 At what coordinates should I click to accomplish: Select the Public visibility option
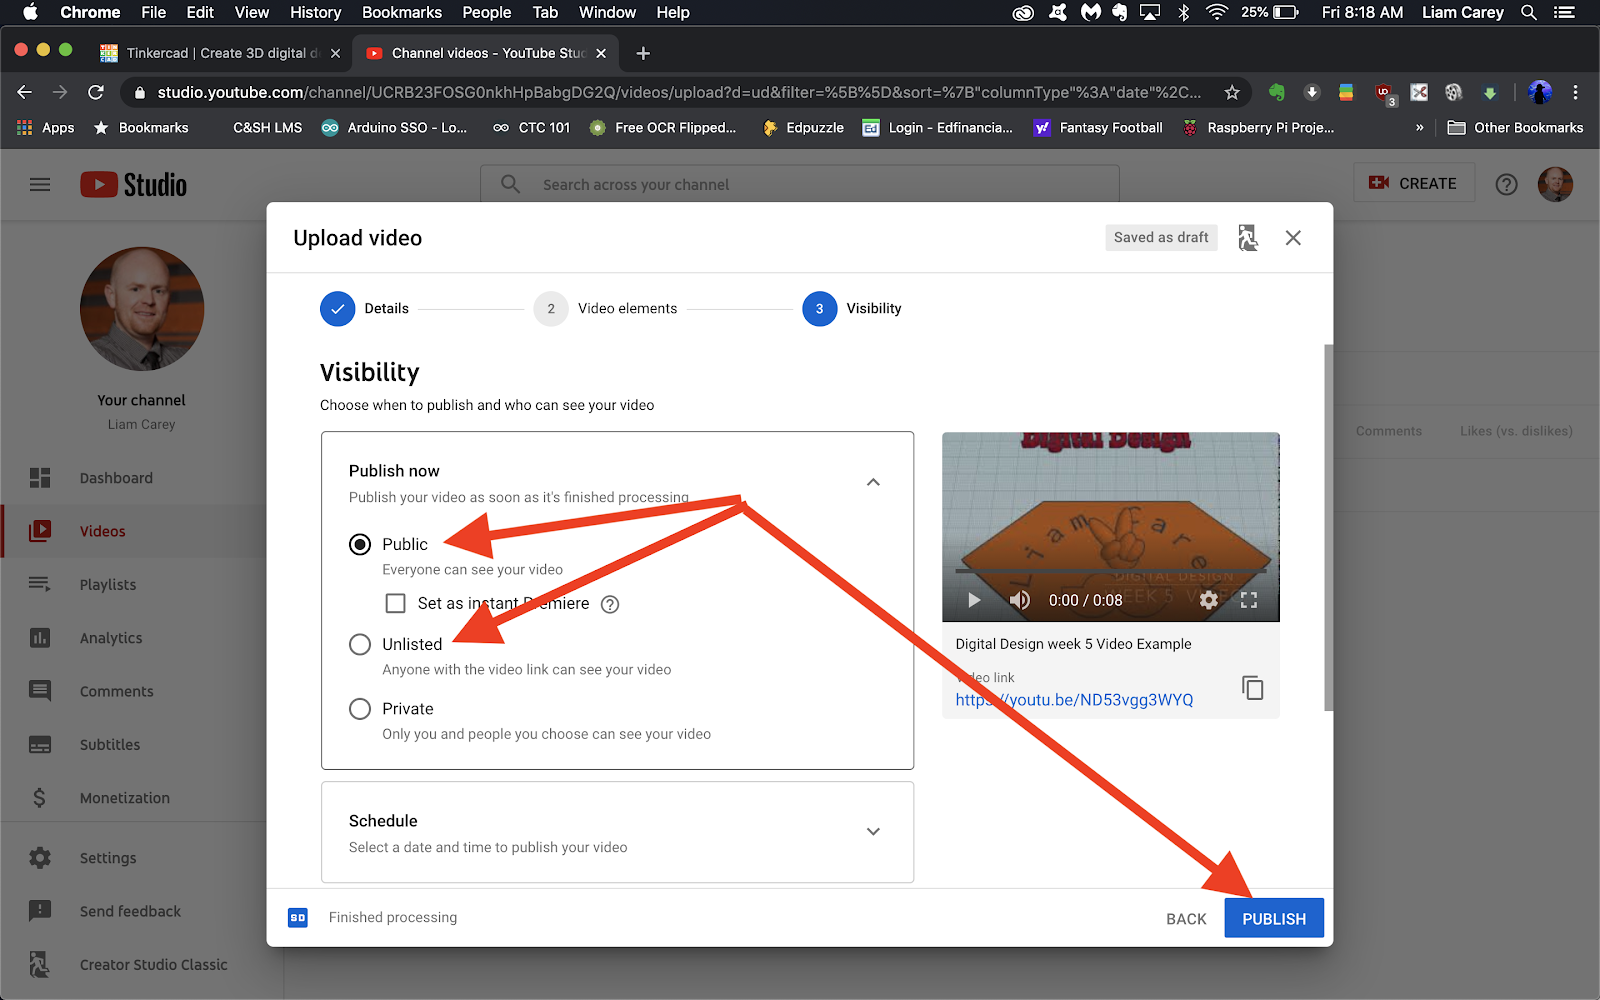point(360,544)
